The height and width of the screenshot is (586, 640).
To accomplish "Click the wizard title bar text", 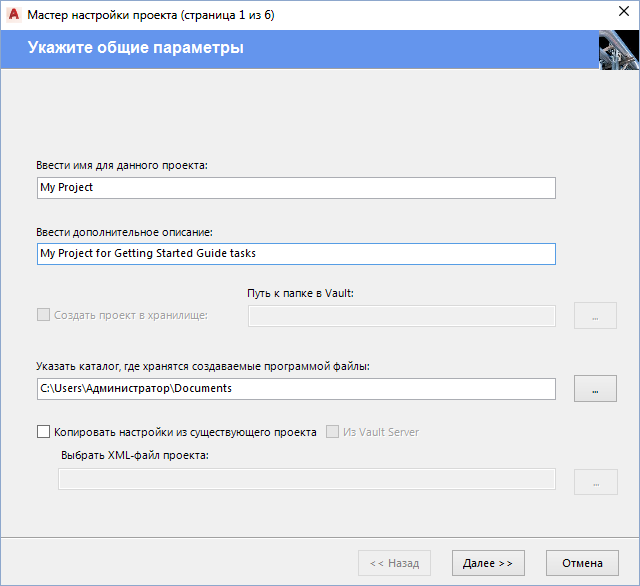I will (150, 15).
